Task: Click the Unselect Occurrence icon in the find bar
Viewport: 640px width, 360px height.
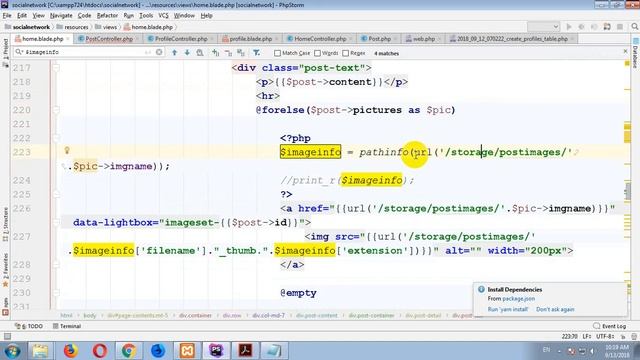Action: [228, 53]
